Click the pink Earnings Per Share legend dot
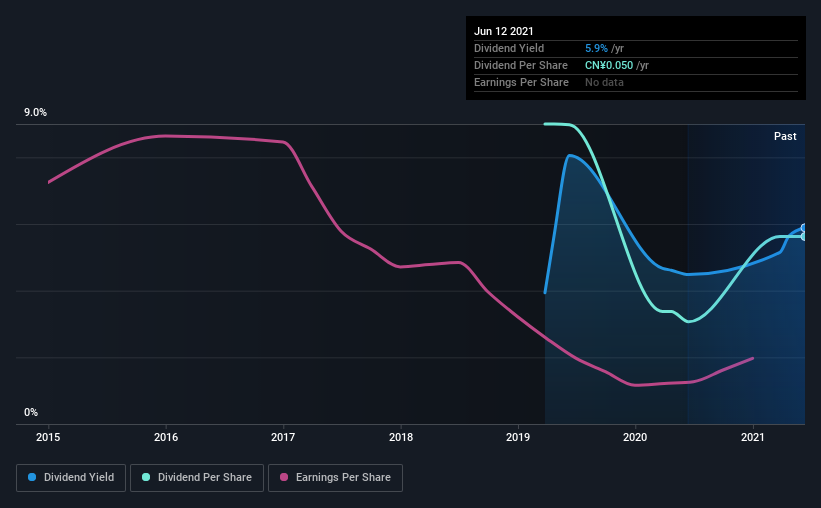The height and width of the screenshot is (508, 821). coord(284,477)
